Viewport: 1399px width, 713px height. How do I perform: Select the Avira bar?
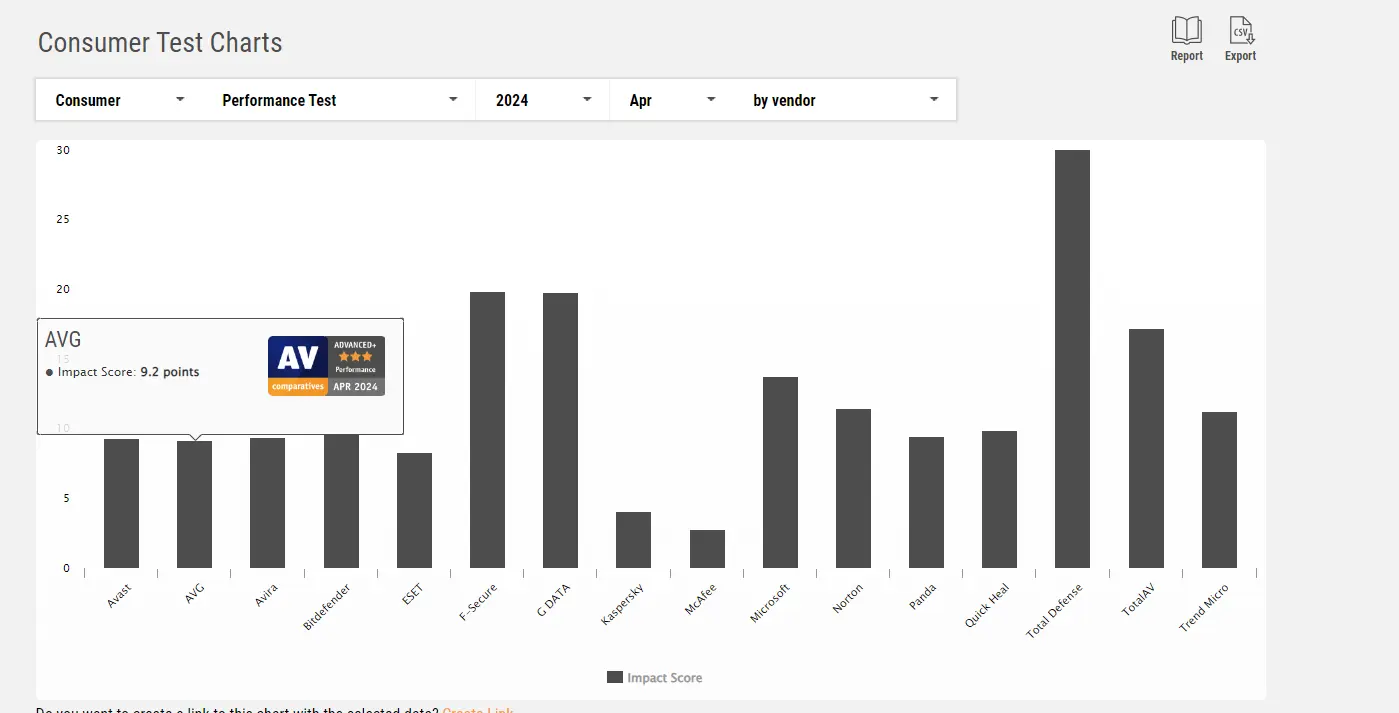267,503
